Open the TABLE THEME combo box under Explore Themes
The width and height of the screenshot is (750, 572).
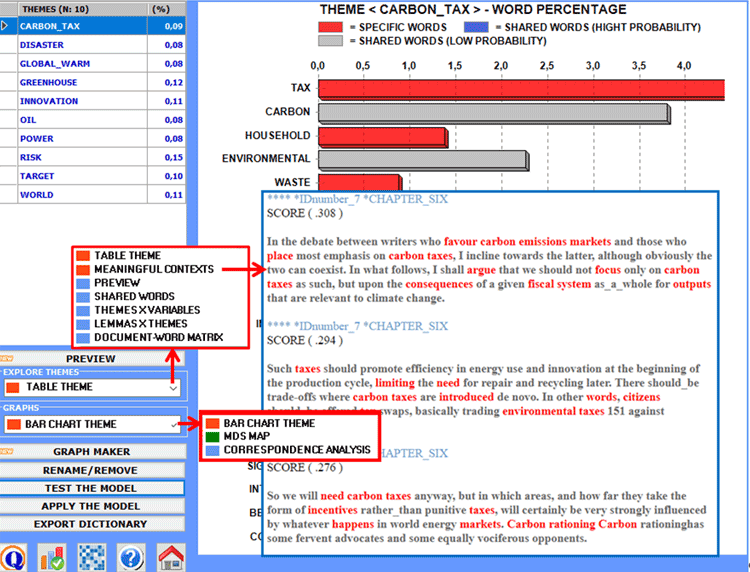tap(92, 387)
